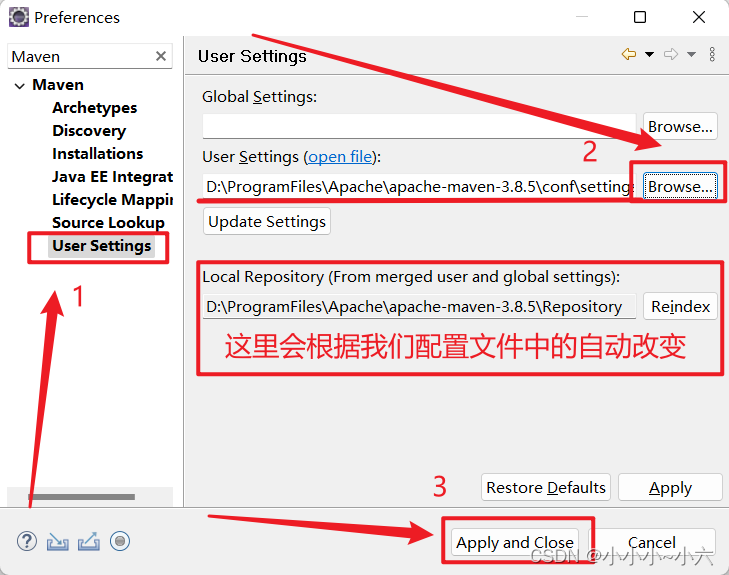Select User Settings in the tree
Screen dimensions: 729x575
[x=101, y=246]
